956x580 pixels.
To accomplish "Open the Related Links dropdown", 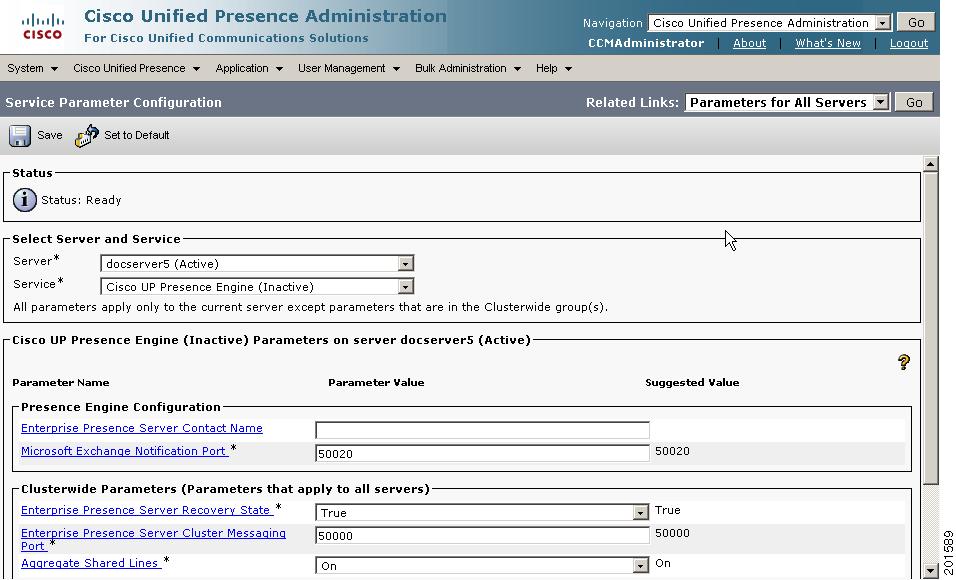I will (x=787, y=102).
